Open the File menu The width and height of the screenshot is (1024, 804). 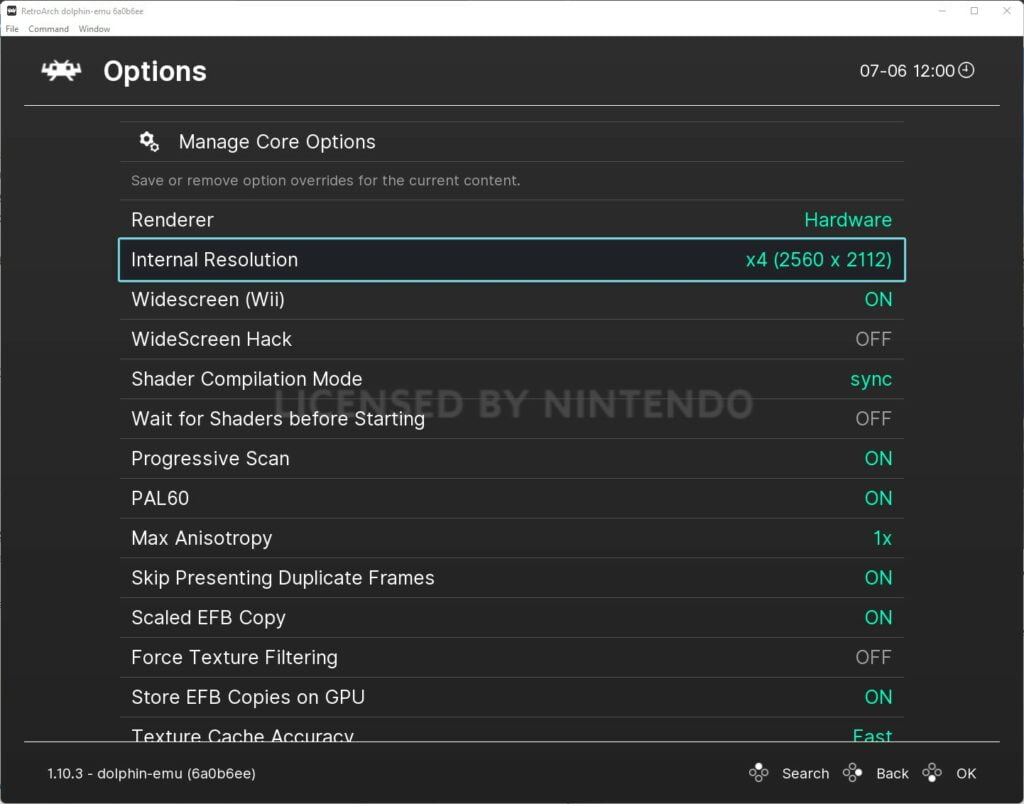pyautogui.click(x=12, y=29)
